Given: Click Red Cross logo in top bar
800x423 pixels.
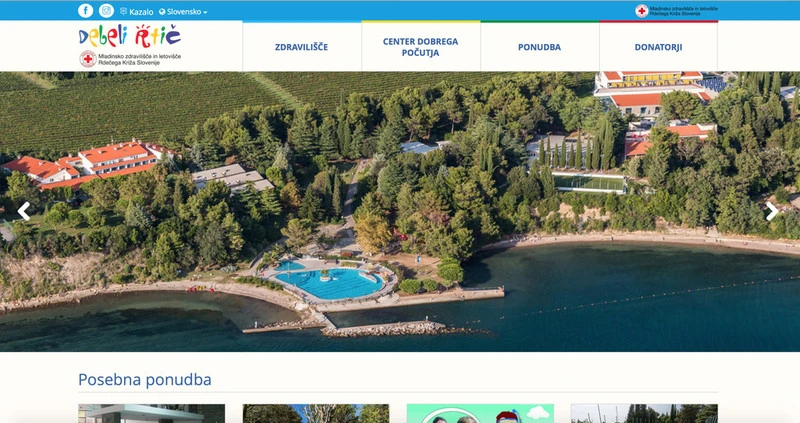Looking at the screenshot, I should (641, 11).
